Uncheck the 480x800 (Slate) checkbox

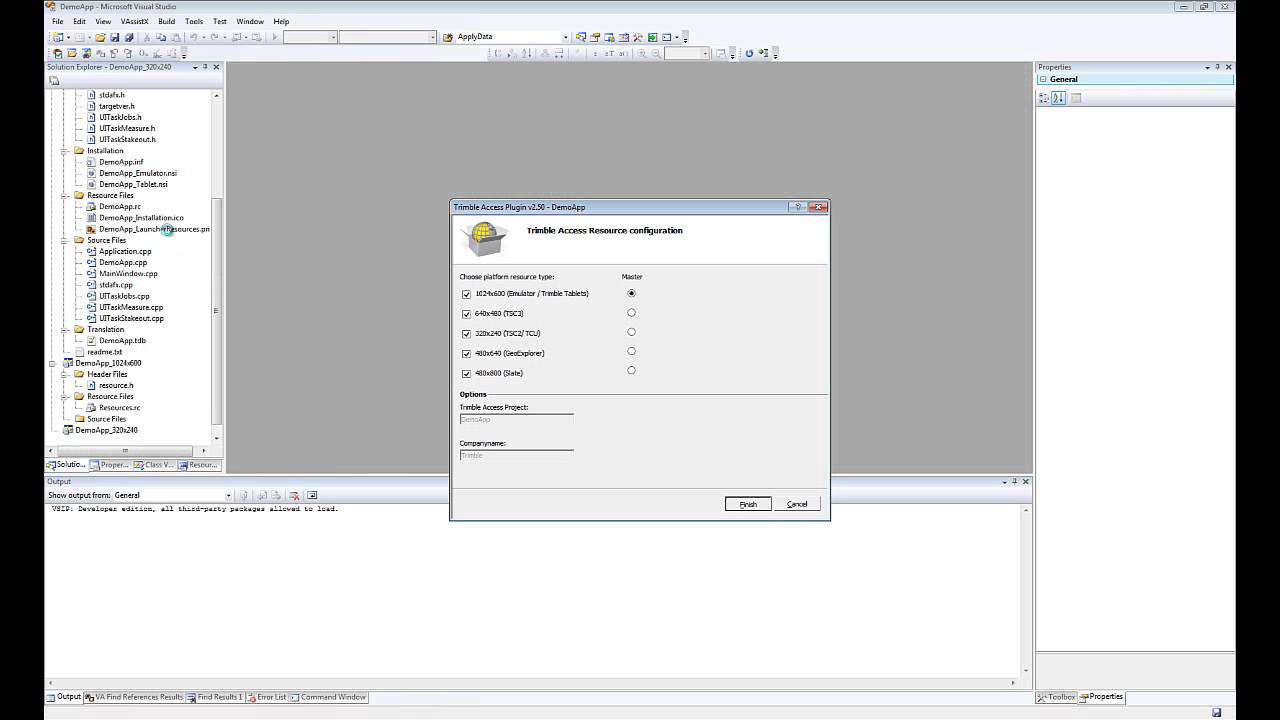tap(466, 374)
